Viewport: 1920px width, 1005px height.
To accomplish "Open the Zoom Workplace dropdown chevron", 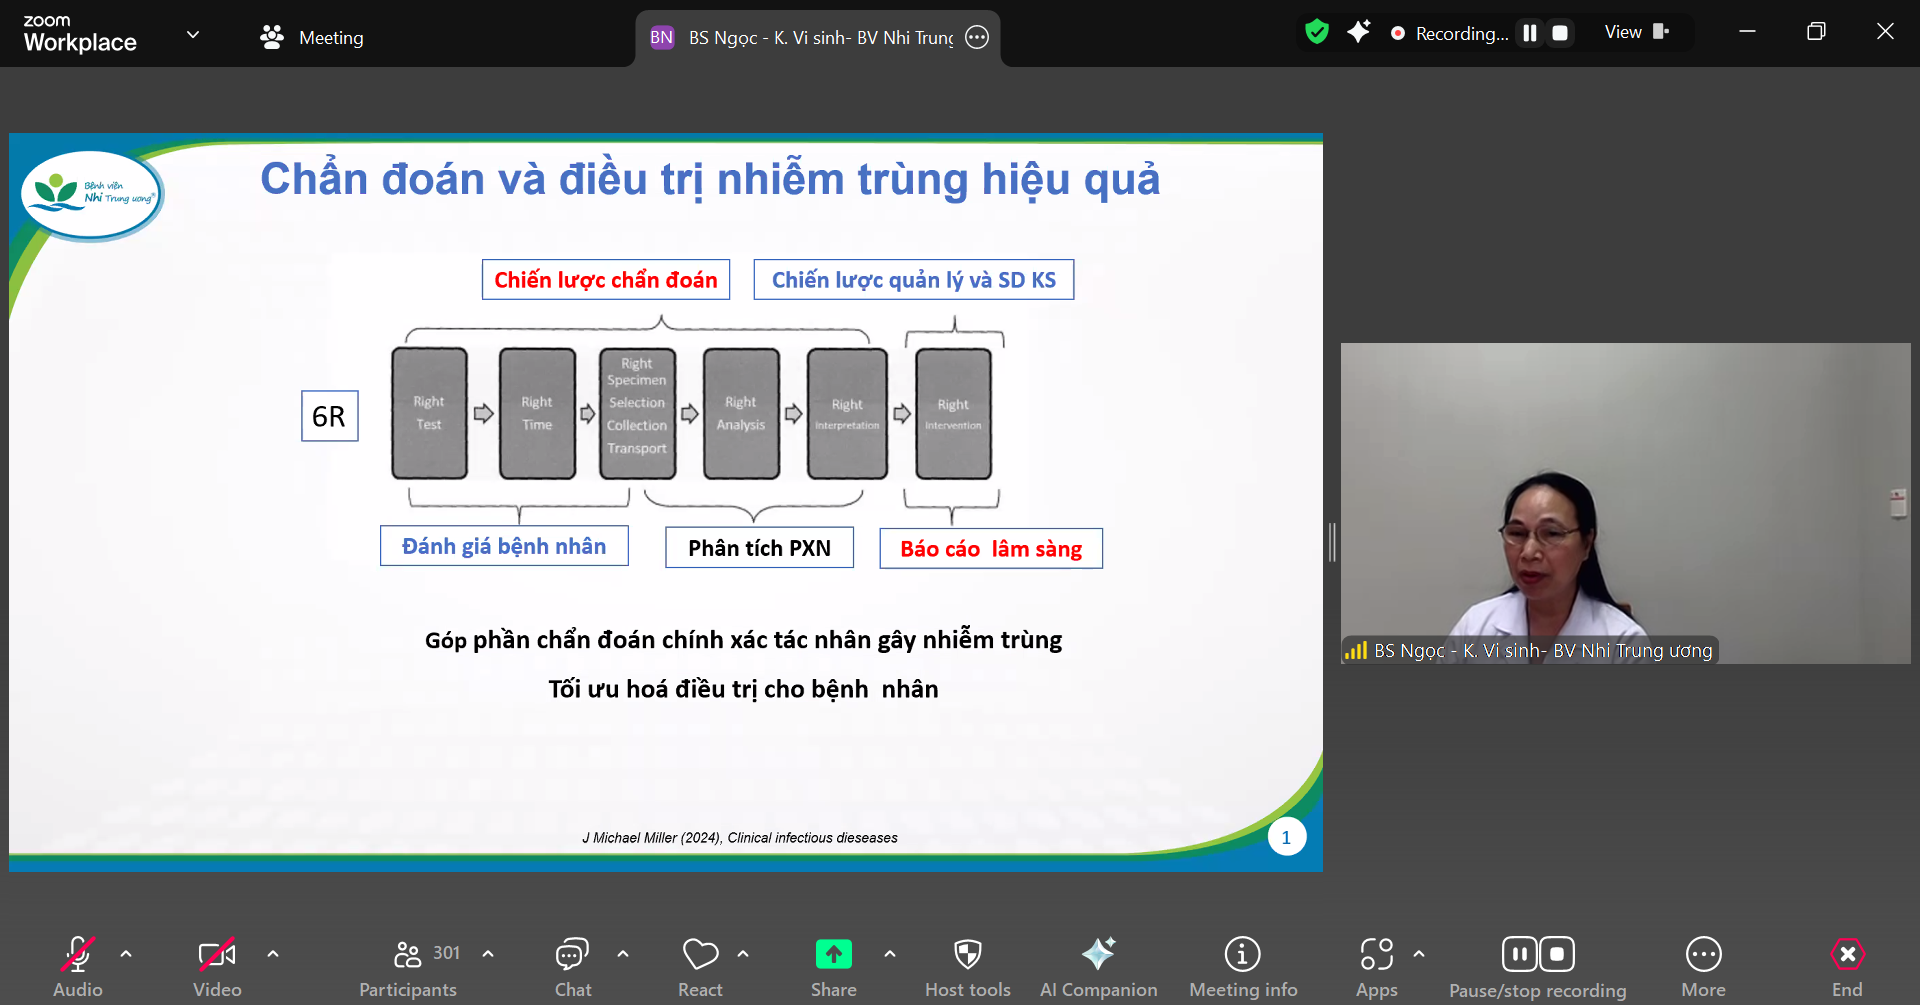I will 193,35.
